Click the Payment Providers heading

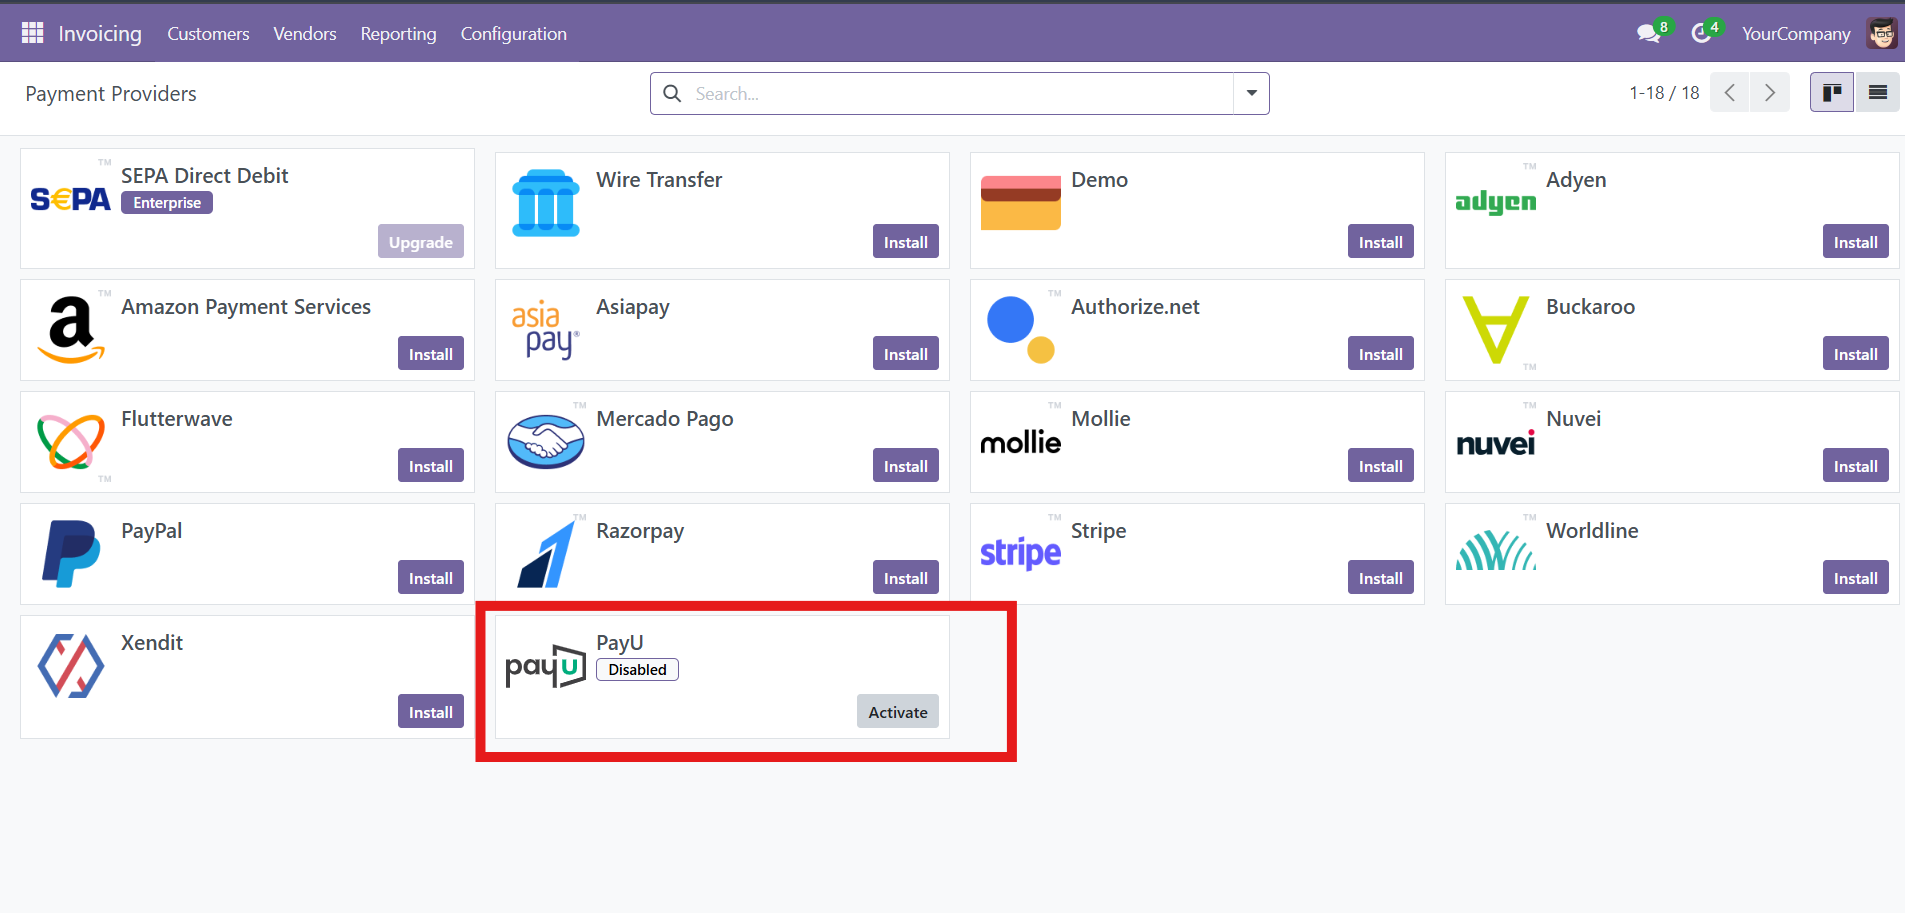pos(111,94)
